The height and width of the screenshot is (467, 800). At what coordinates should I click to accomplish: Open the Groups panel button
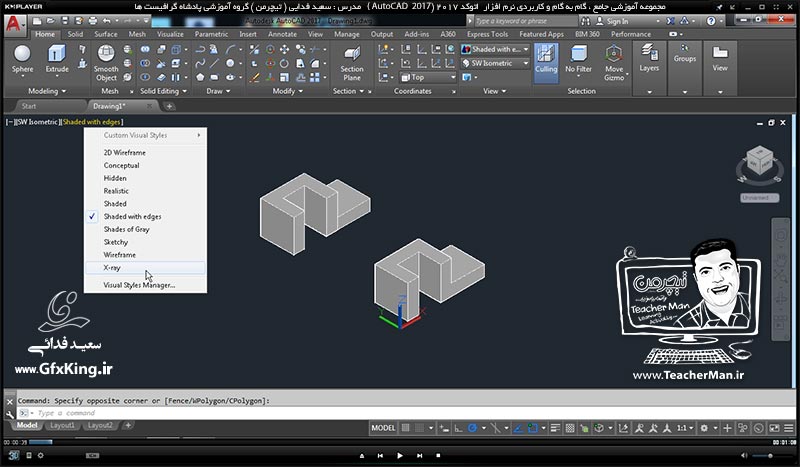(x=685, y=54)
